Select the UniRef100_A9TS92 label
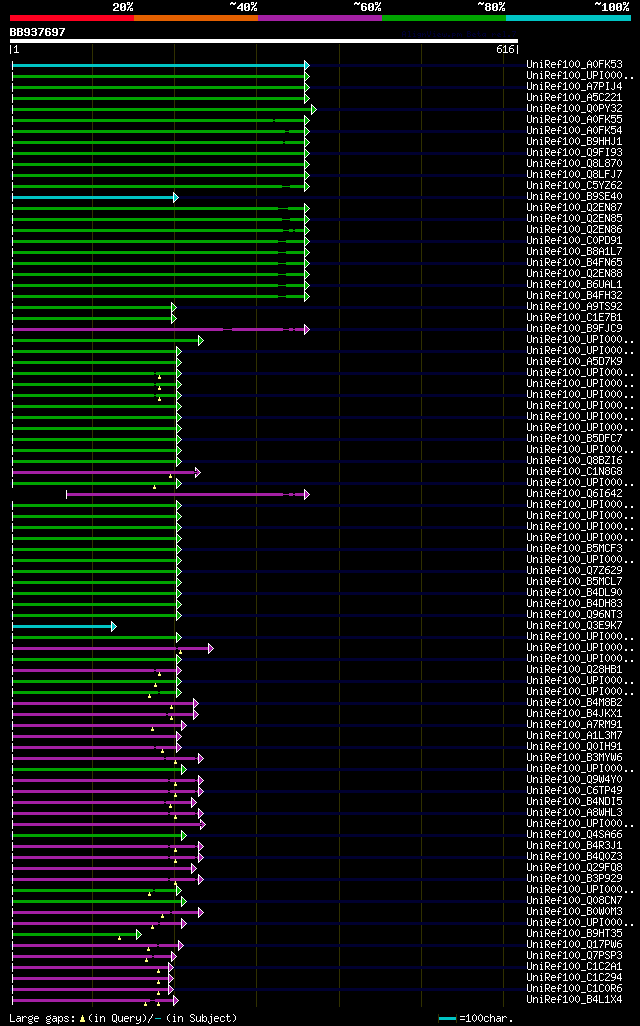The height and width of the screenshot is (1026, 640). [575, 307]
